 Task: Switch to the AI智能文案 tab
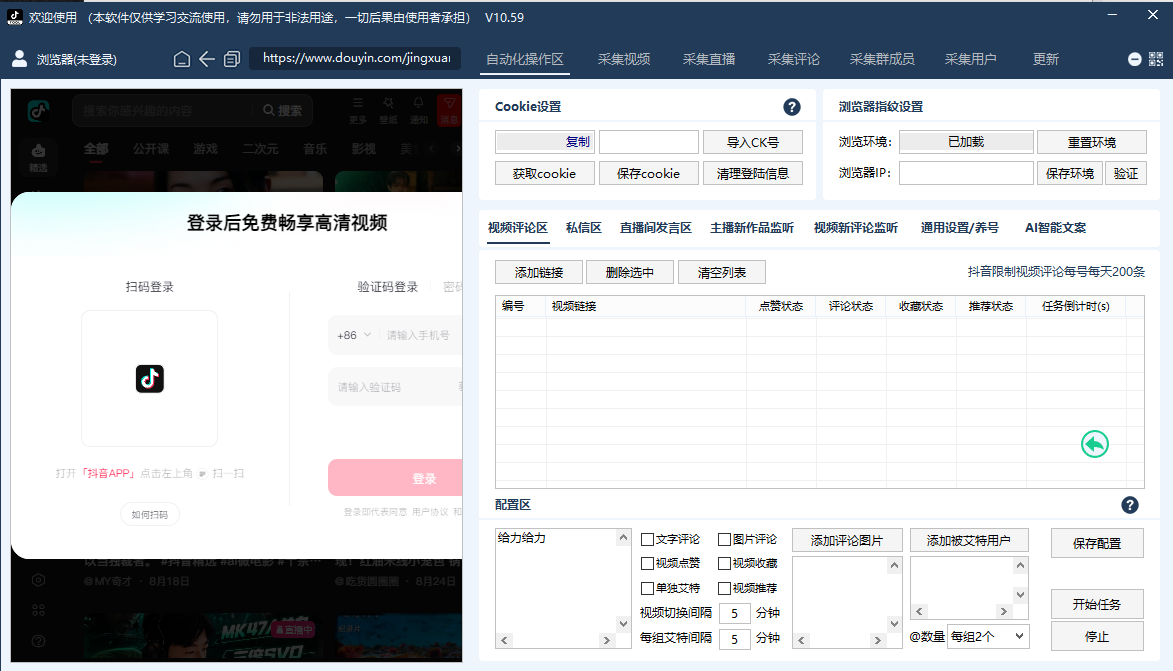(x=1056, y=227)
